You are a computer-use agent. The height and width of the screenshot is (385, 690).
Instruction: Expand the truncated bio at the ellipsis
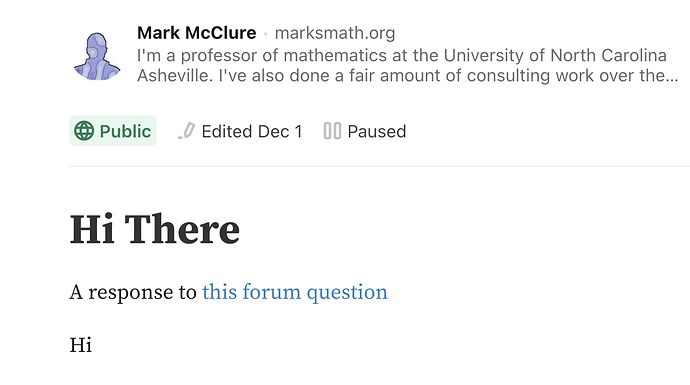tap(672, 76)
